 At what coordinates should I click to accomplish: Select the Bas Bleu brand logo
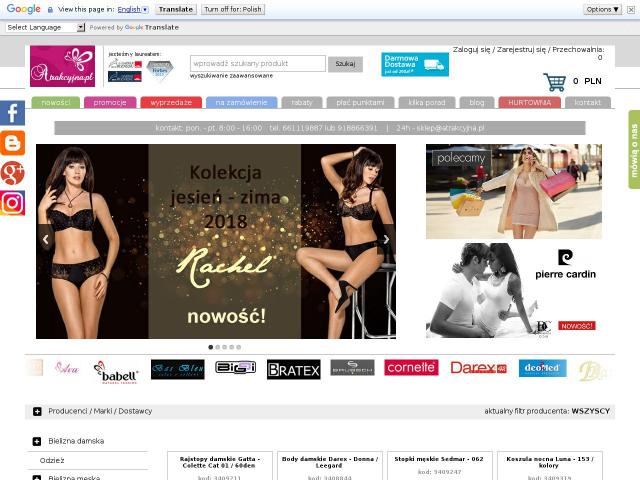pos(178,369)
